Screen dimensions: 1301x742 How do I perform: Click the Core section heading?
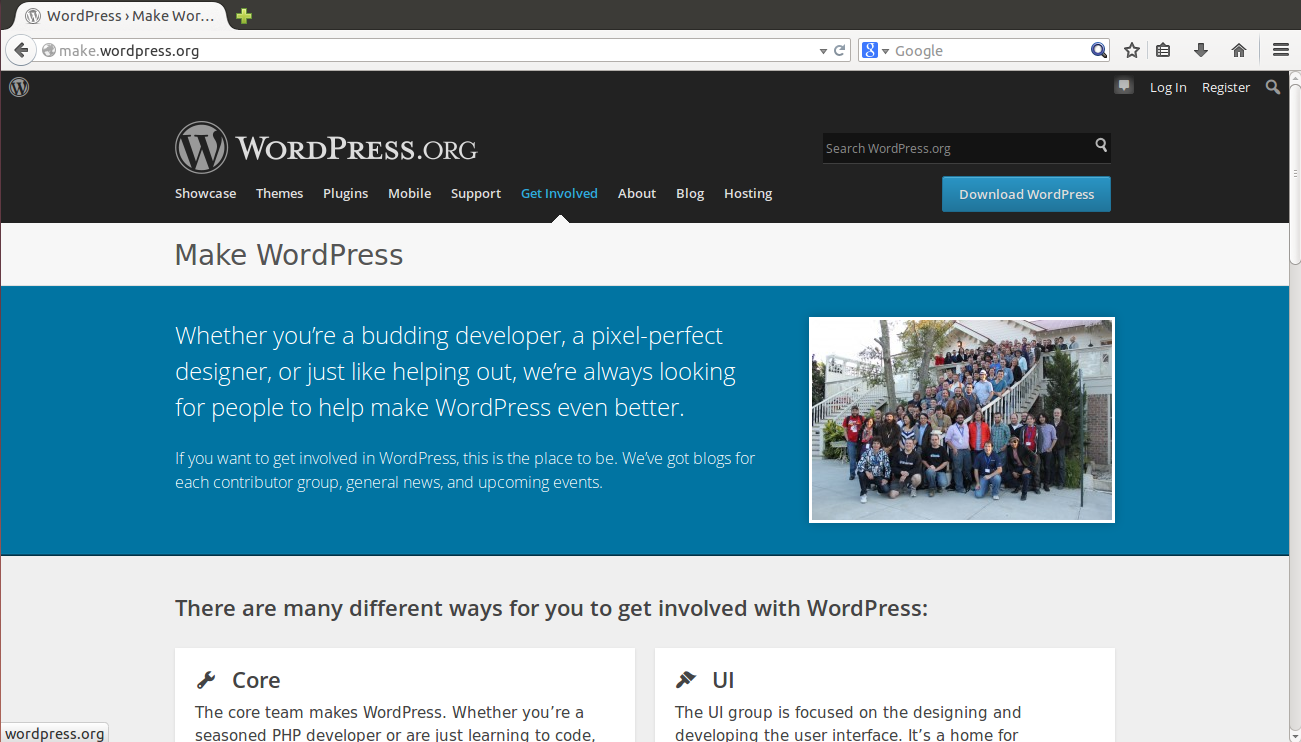click(256, 680)
